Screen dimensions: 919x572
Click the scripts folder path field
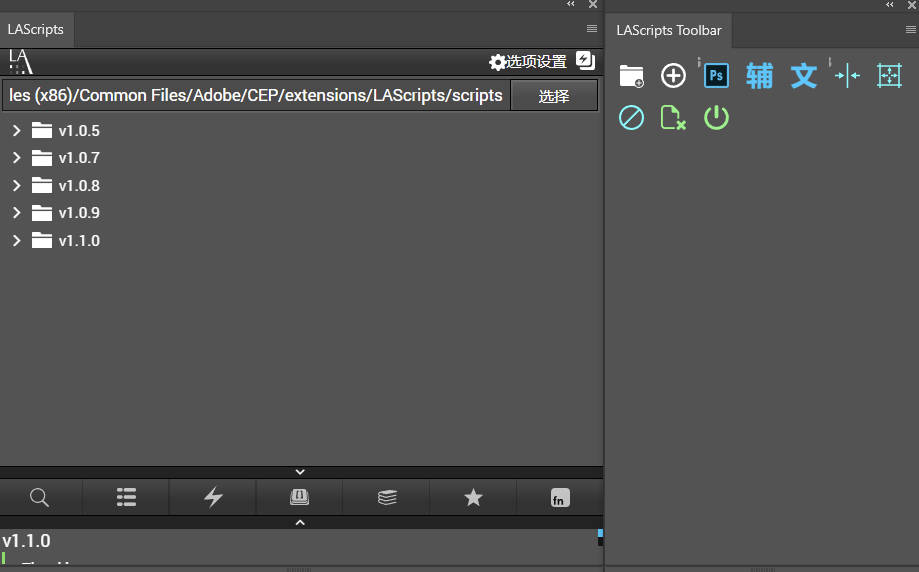click(256, 96)
